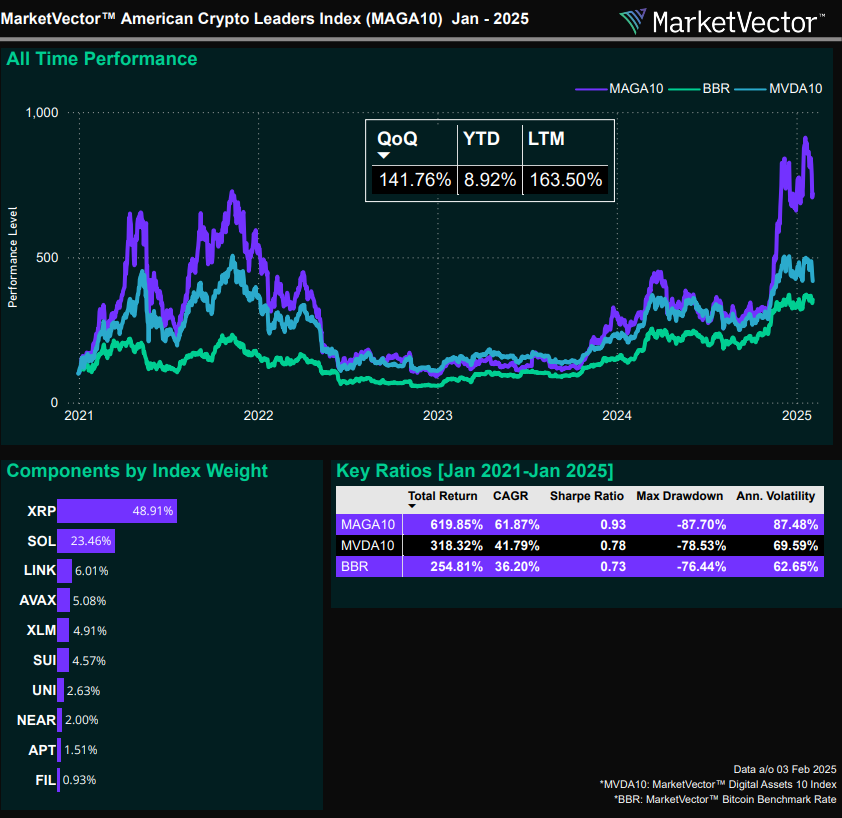This screenshot has height=818, width=842.
Task: Click the XRP 48.91% weight bar
Action: [117, 511]
